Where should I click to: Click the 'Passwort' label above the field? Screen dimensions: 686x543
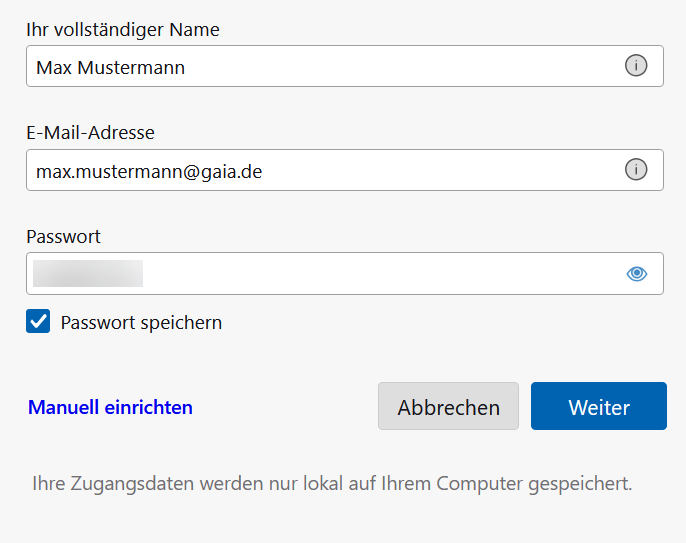pos(64,237)
